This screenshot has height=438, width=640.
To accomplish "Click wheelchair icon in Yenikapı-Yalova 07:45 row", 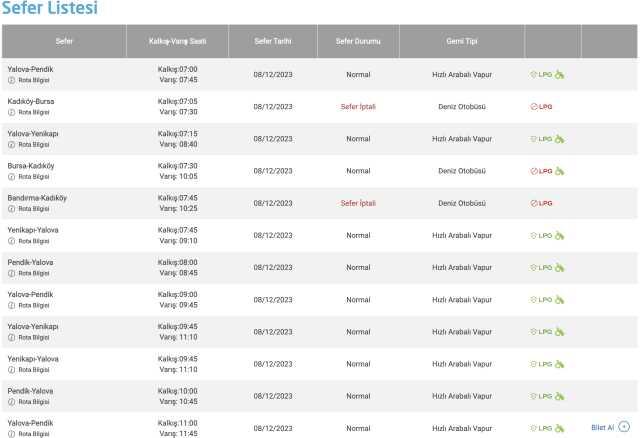I will (560, 235).
